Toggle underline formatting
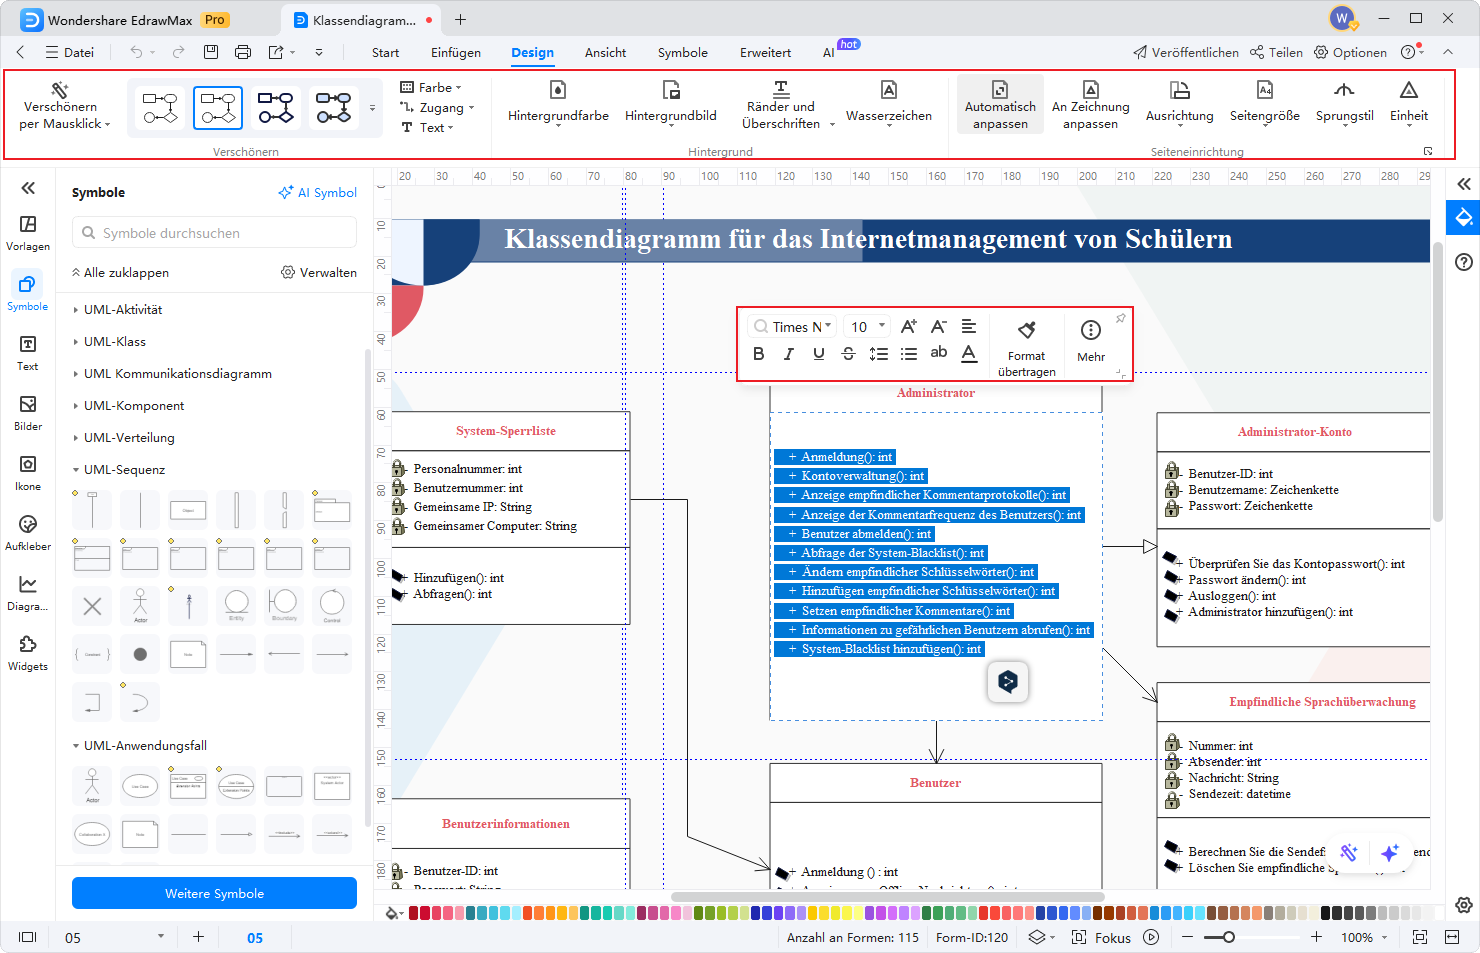The width and height of the screenshot is (1480, 953). tap(818, 353)
